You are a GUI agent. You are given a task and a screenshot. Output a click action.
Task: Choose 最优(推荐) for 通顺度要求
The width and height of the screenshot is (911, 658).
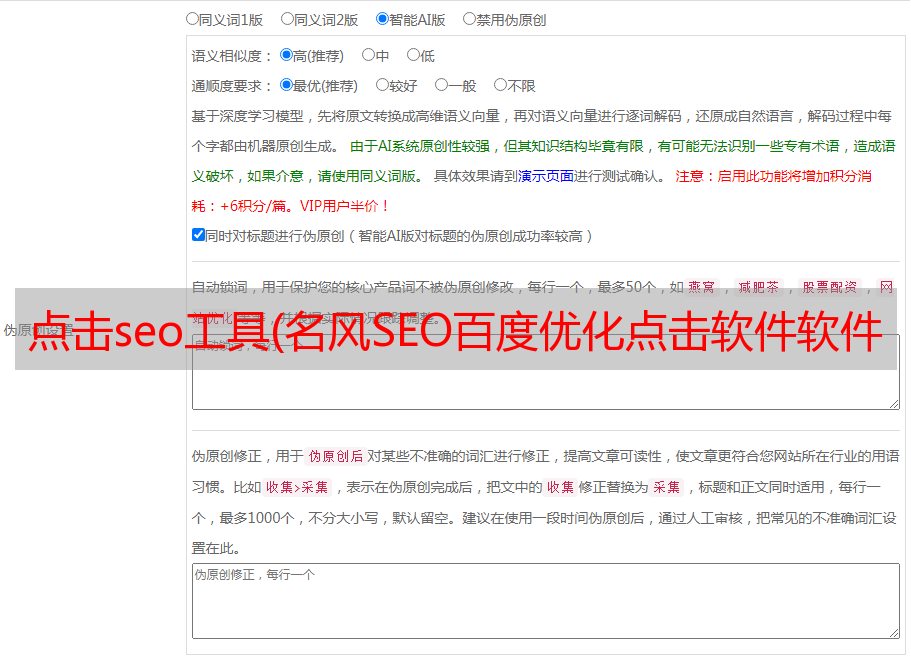click(286, 85)
